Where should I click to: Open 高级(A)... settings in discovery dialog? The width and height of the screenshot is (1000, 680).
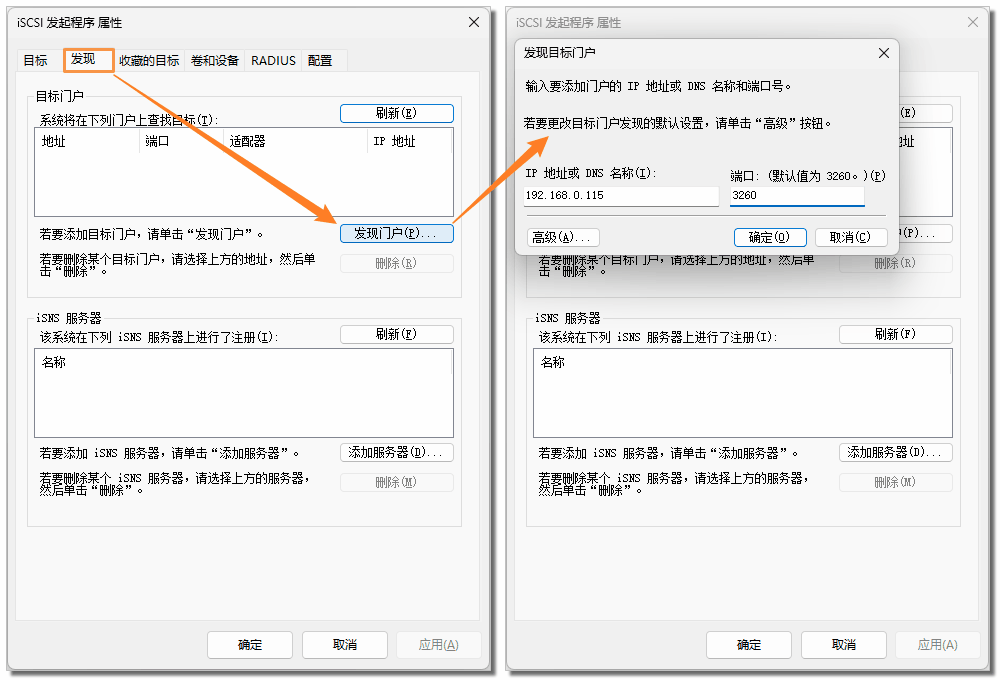pos(563,237)
